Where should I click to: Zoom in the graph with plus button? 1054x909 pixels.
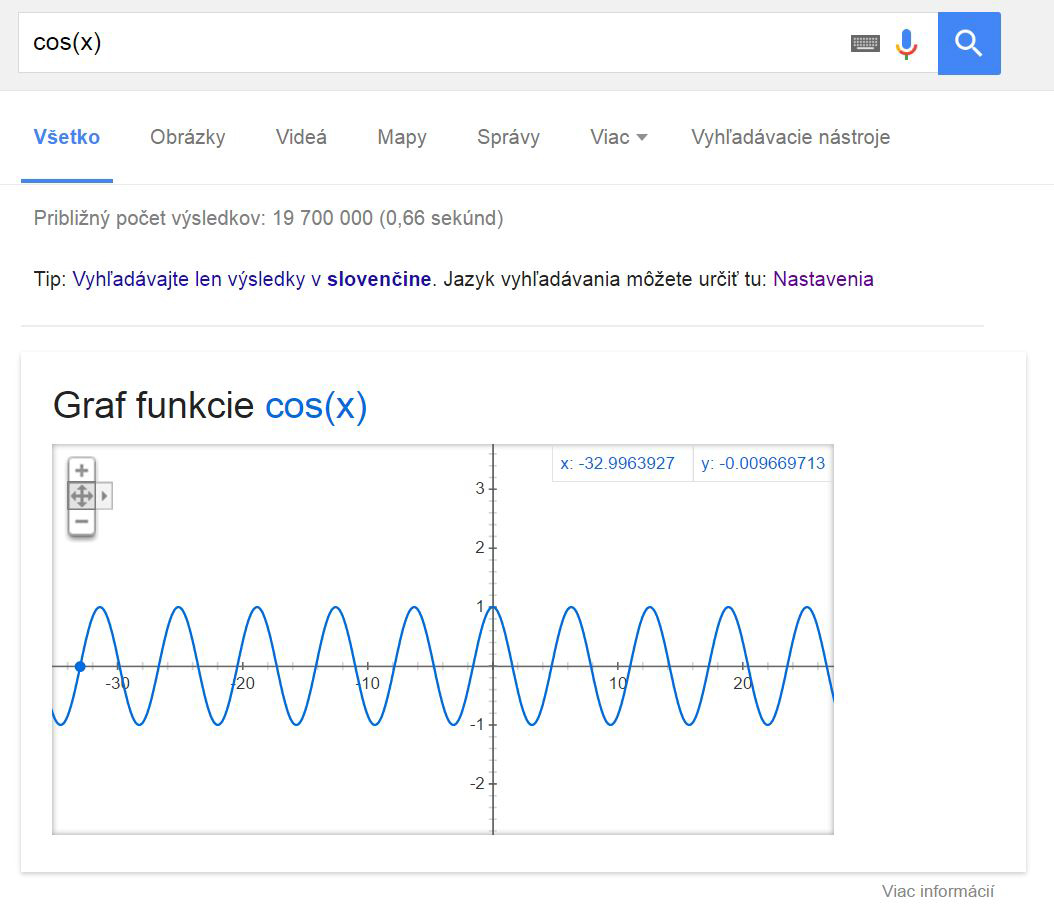[x=81, y=470]
